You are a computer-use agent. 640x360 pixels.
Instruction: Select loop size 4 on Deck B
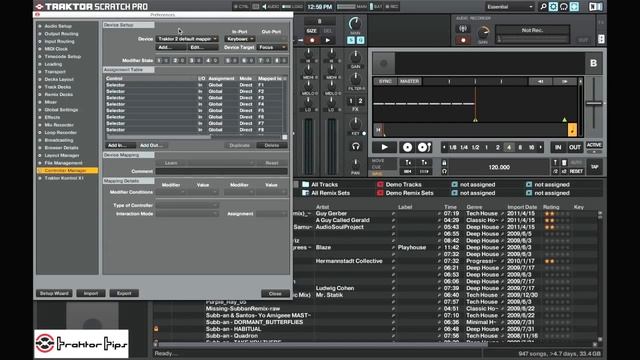(509, 147)
